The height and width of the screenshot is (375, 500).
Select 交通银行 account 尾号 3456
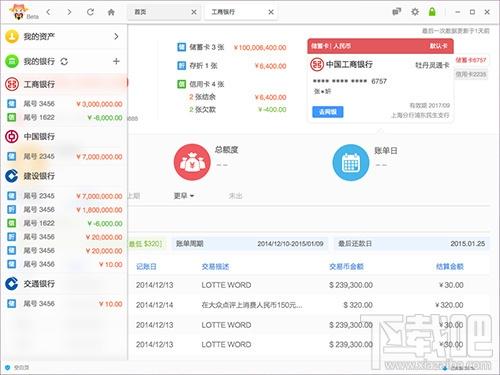tap(64, 304)
